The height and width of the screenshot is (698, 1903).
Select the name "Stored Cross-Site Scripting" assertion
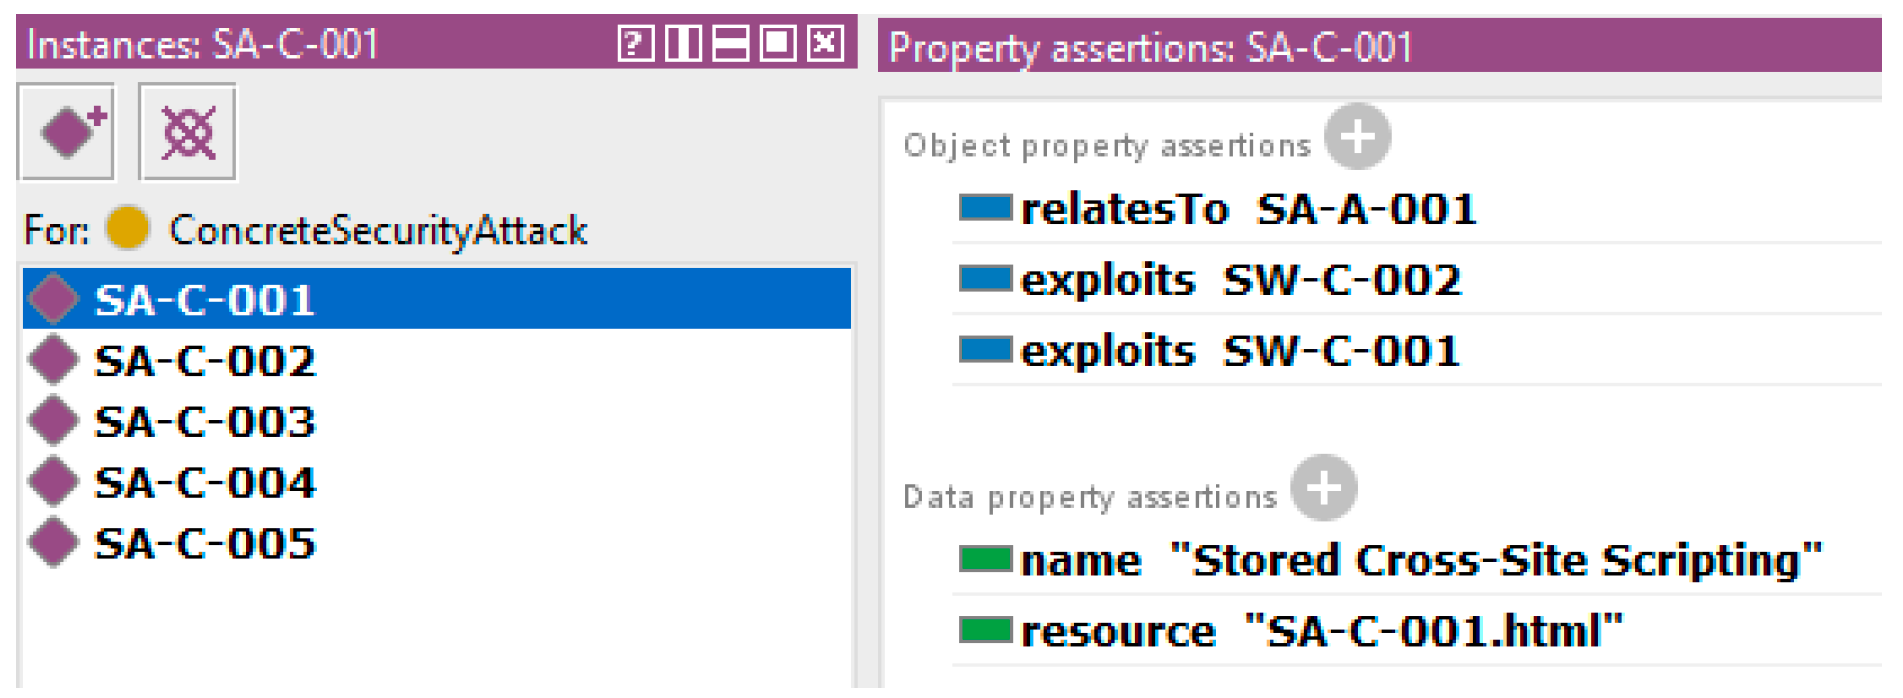click(1420, 561)
